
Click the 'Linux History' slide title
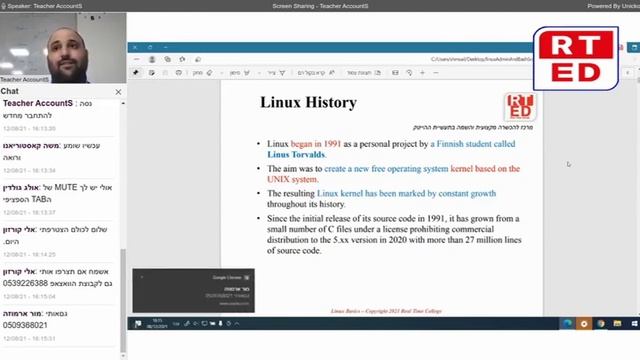click(x=309, y=102)
